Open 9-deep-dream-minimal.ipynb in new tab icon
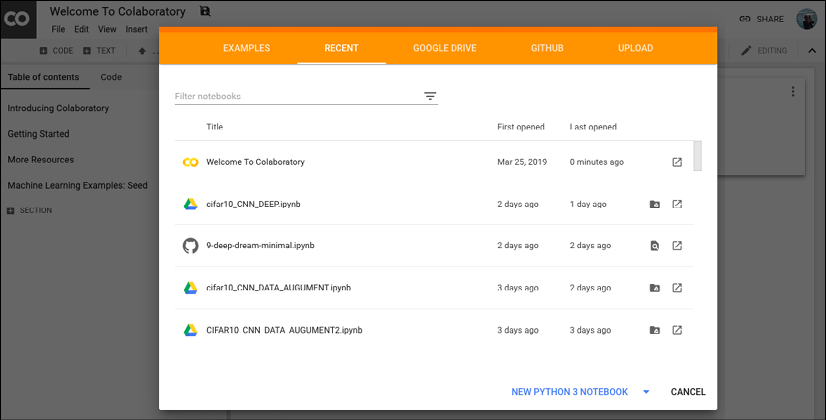826x420 pixels. [677, 246]
